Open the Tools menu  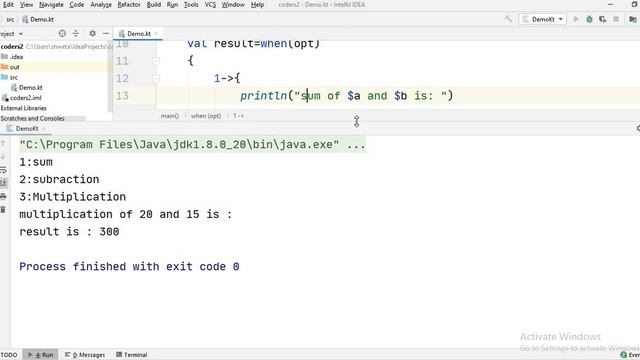(191, 4)
